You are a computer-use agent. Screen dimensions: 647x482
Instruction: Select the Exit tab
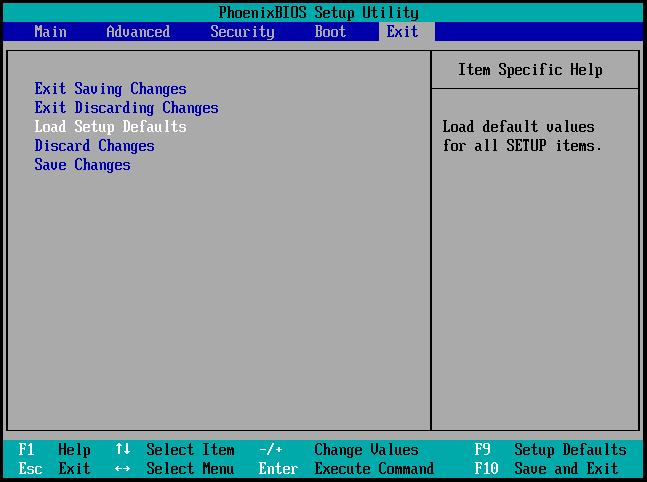(402, 32)
